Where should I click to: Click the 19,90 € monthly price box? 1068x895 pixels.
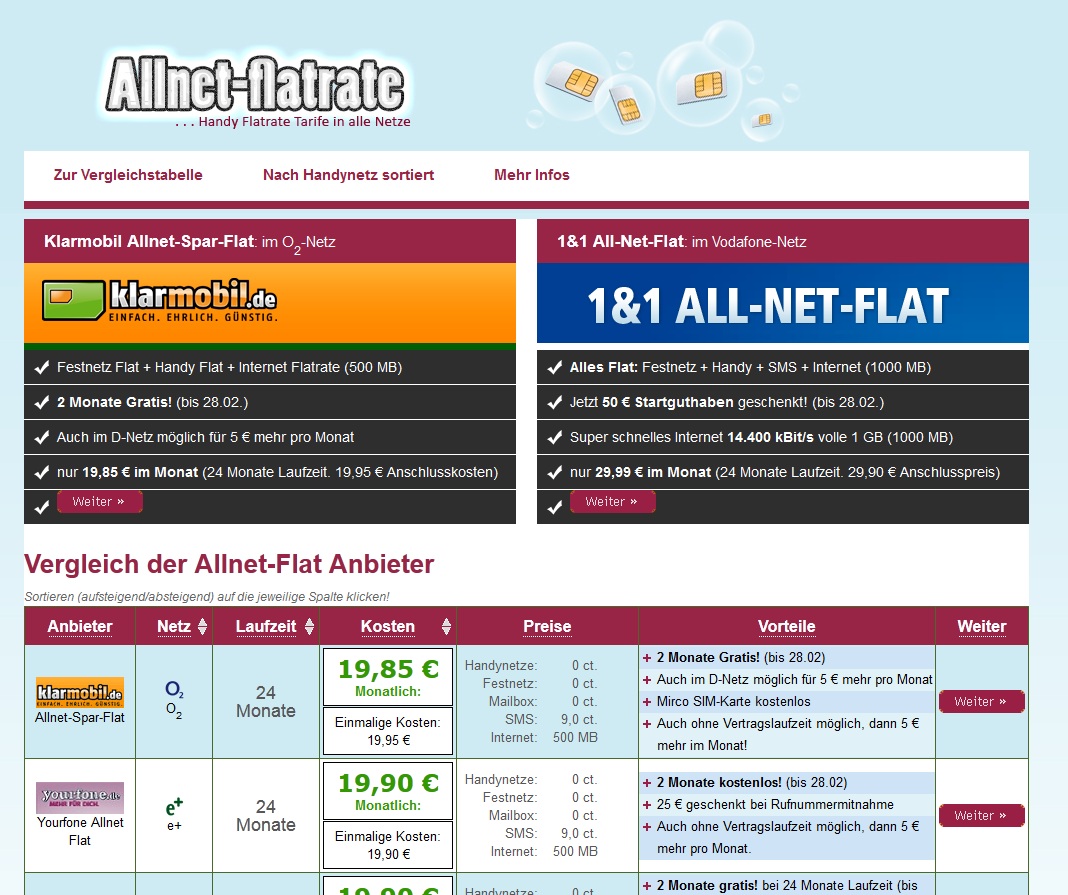click(388, 791)
